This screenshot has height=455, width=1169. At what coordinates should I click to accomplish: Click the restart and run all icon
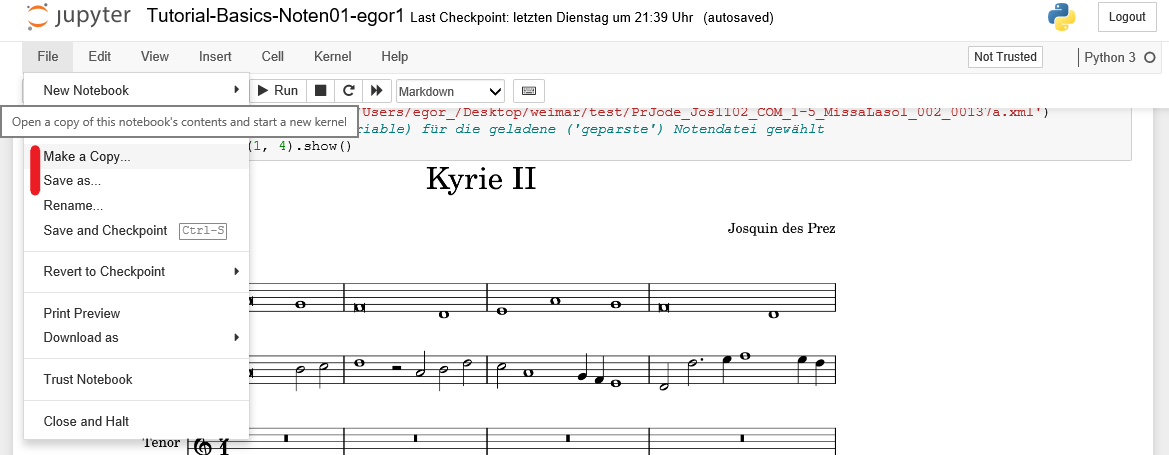click(376, 91)
